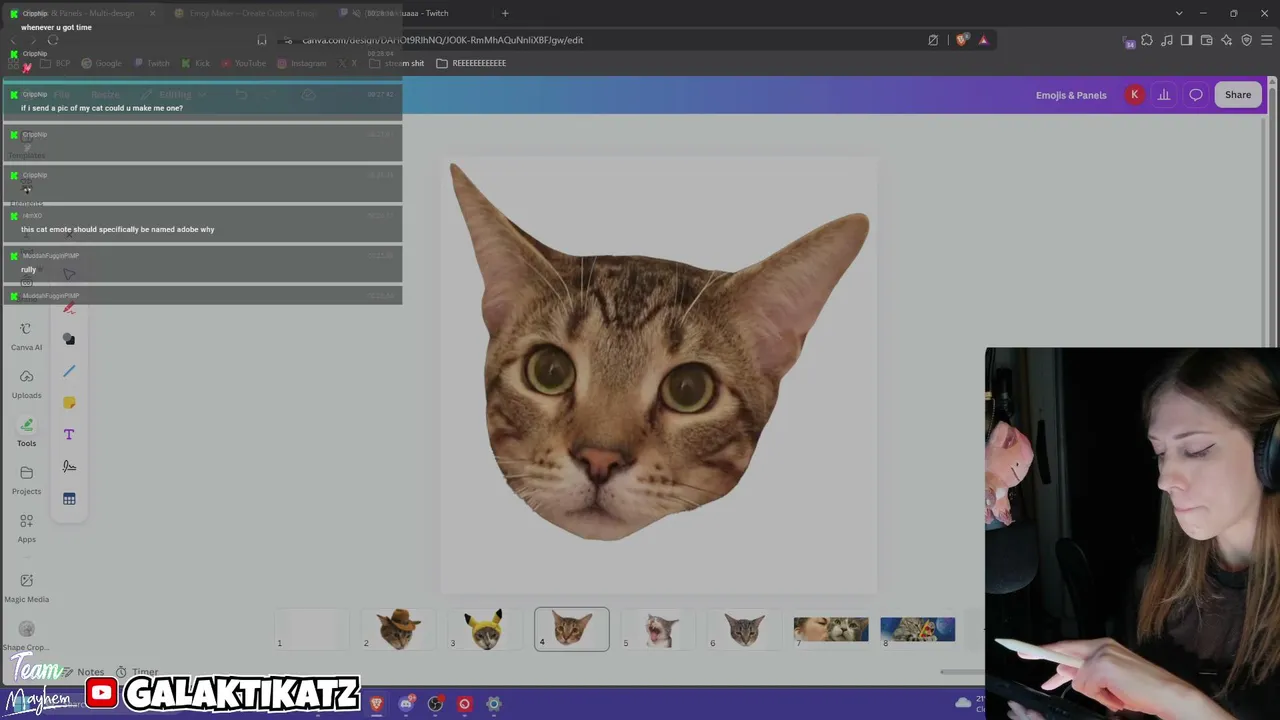This screenshot has height=720, width=1280.
Task: Select page 4 cat face thumbnail
Action: coord(572,629)
